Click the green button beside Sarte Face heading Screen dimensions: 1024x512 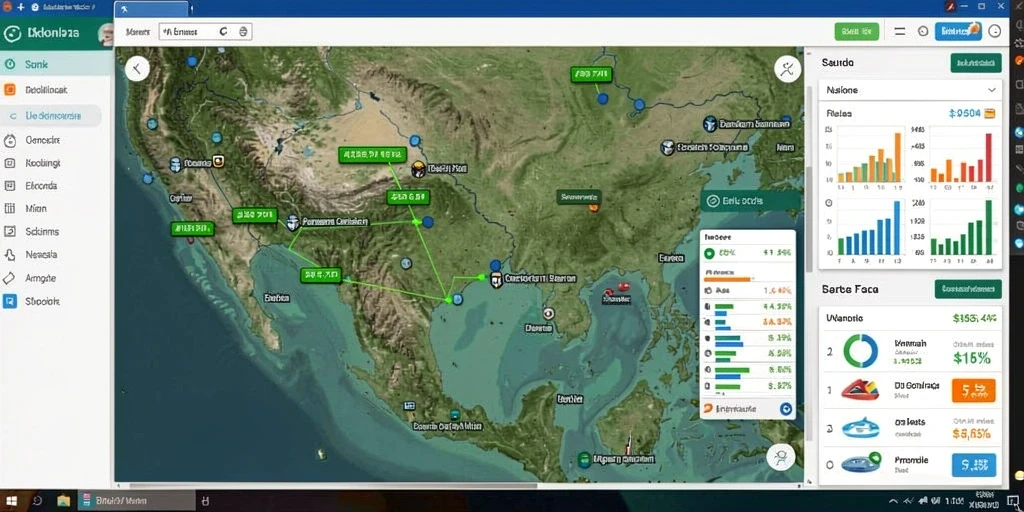[968, 289]
